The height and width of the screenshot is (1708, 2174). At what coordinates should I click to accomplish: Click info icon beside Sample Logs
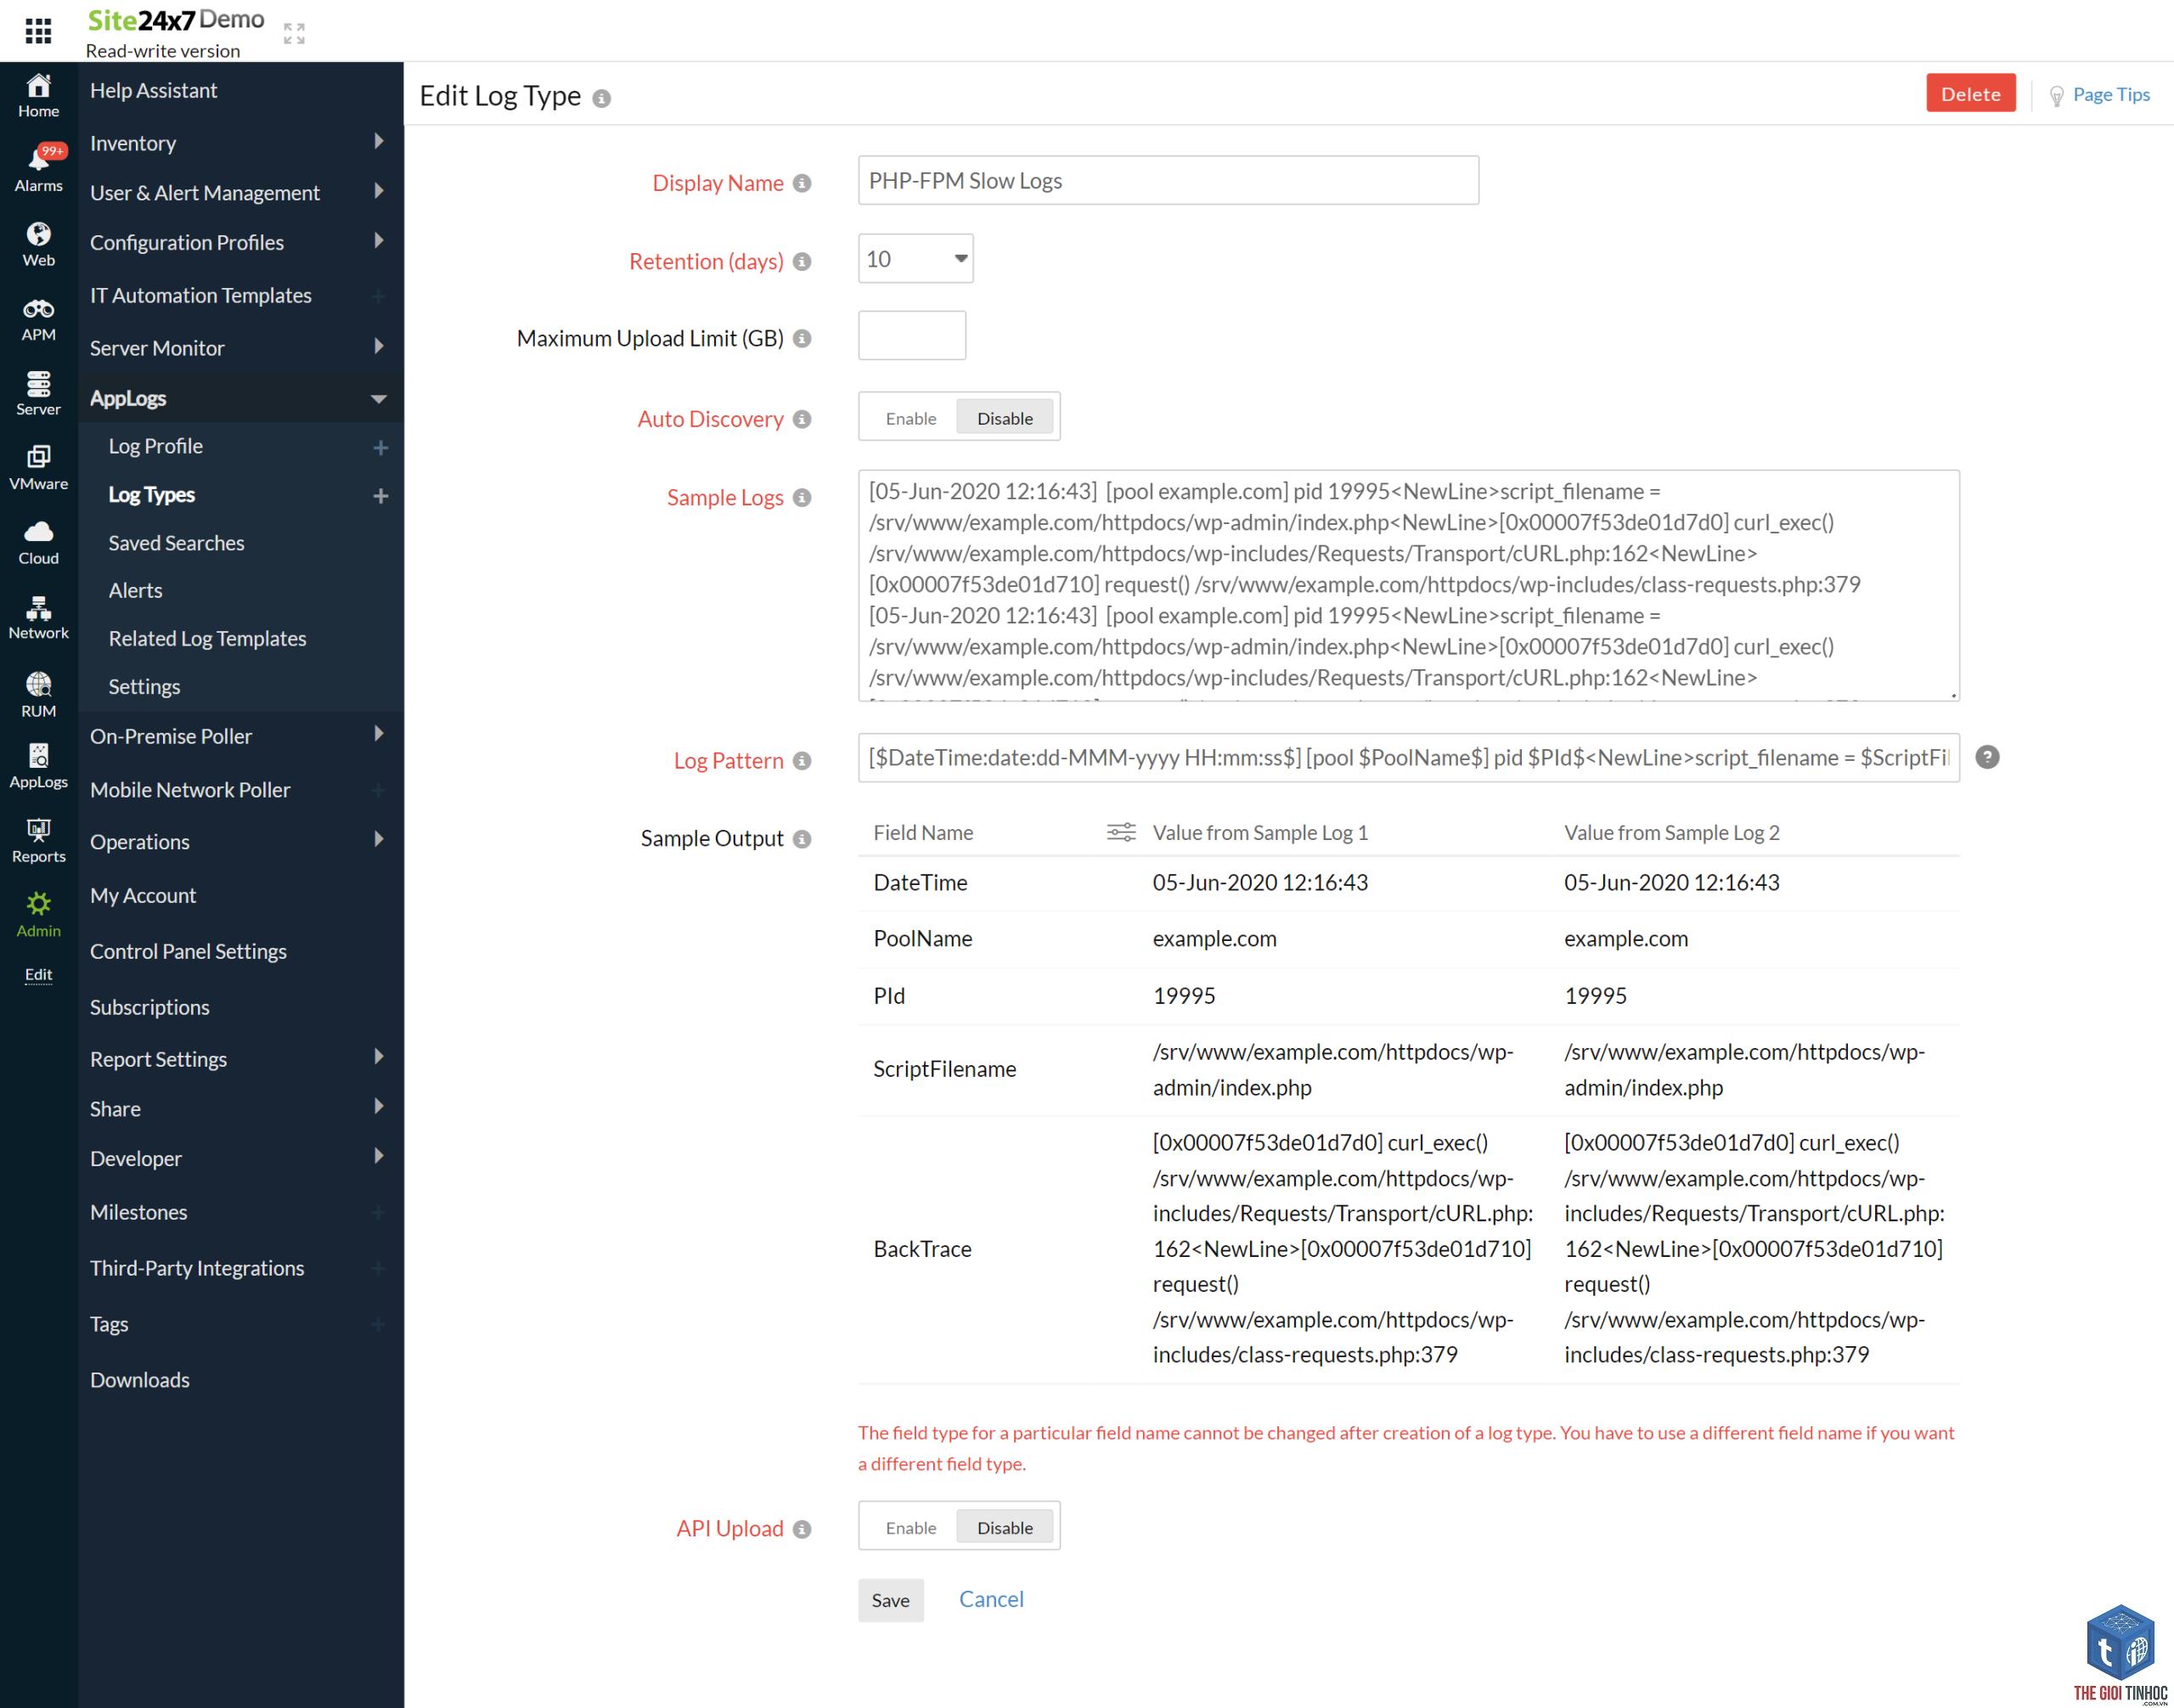tap(802, 497)
